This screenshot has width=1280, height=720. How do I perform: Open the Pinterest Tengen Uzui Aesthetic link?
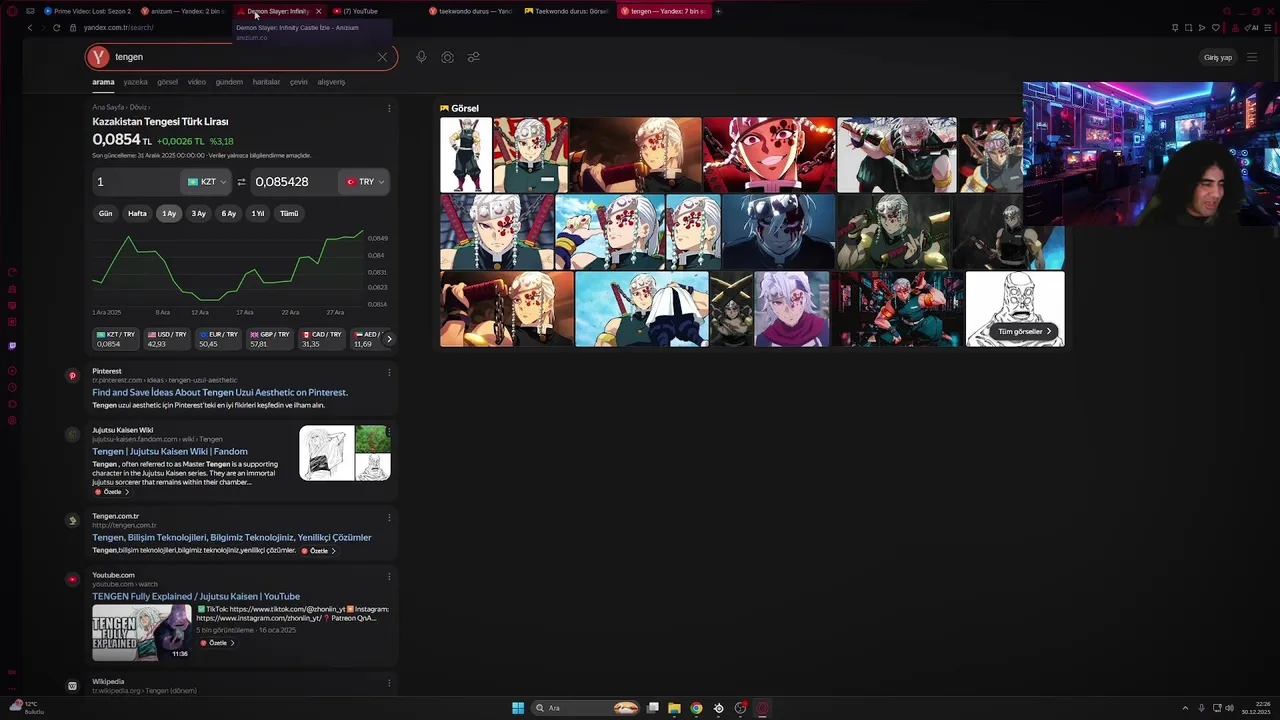click(220, 392)
